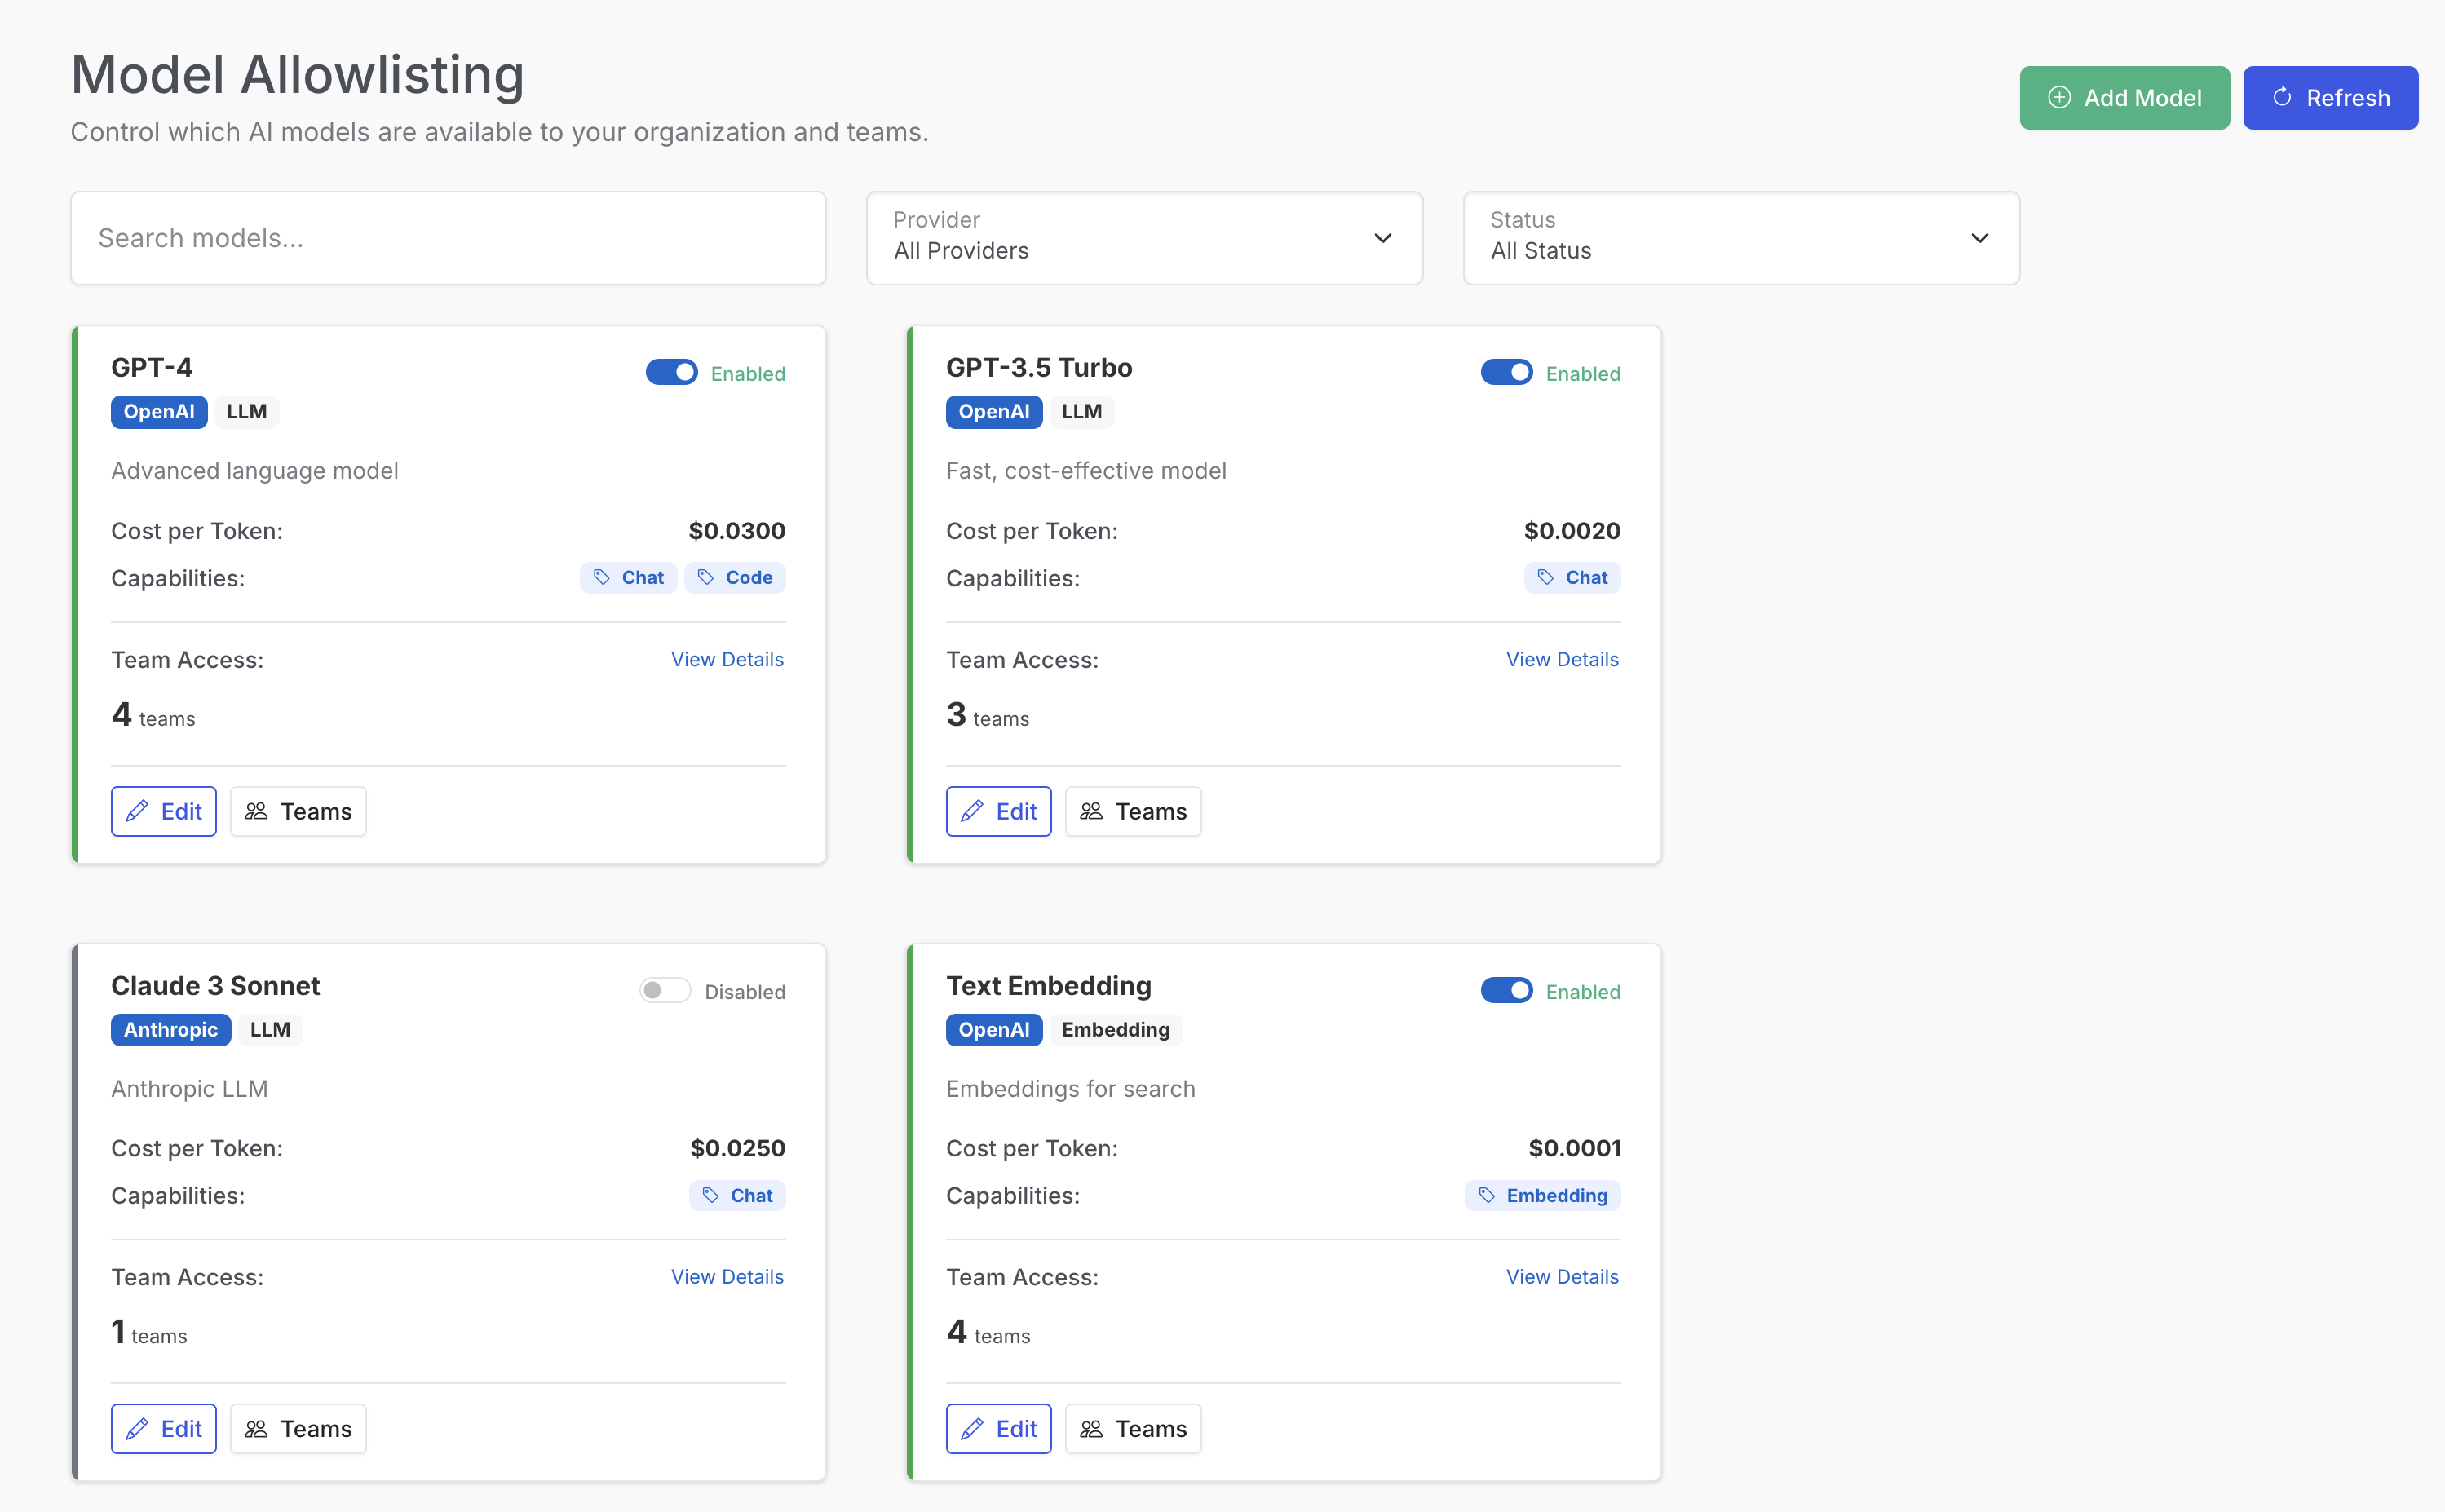This screenshot has height=1512, width=2445.
Task: Click the pencil icon on Claude 3 Sonnet
Action: [137, 1429]
